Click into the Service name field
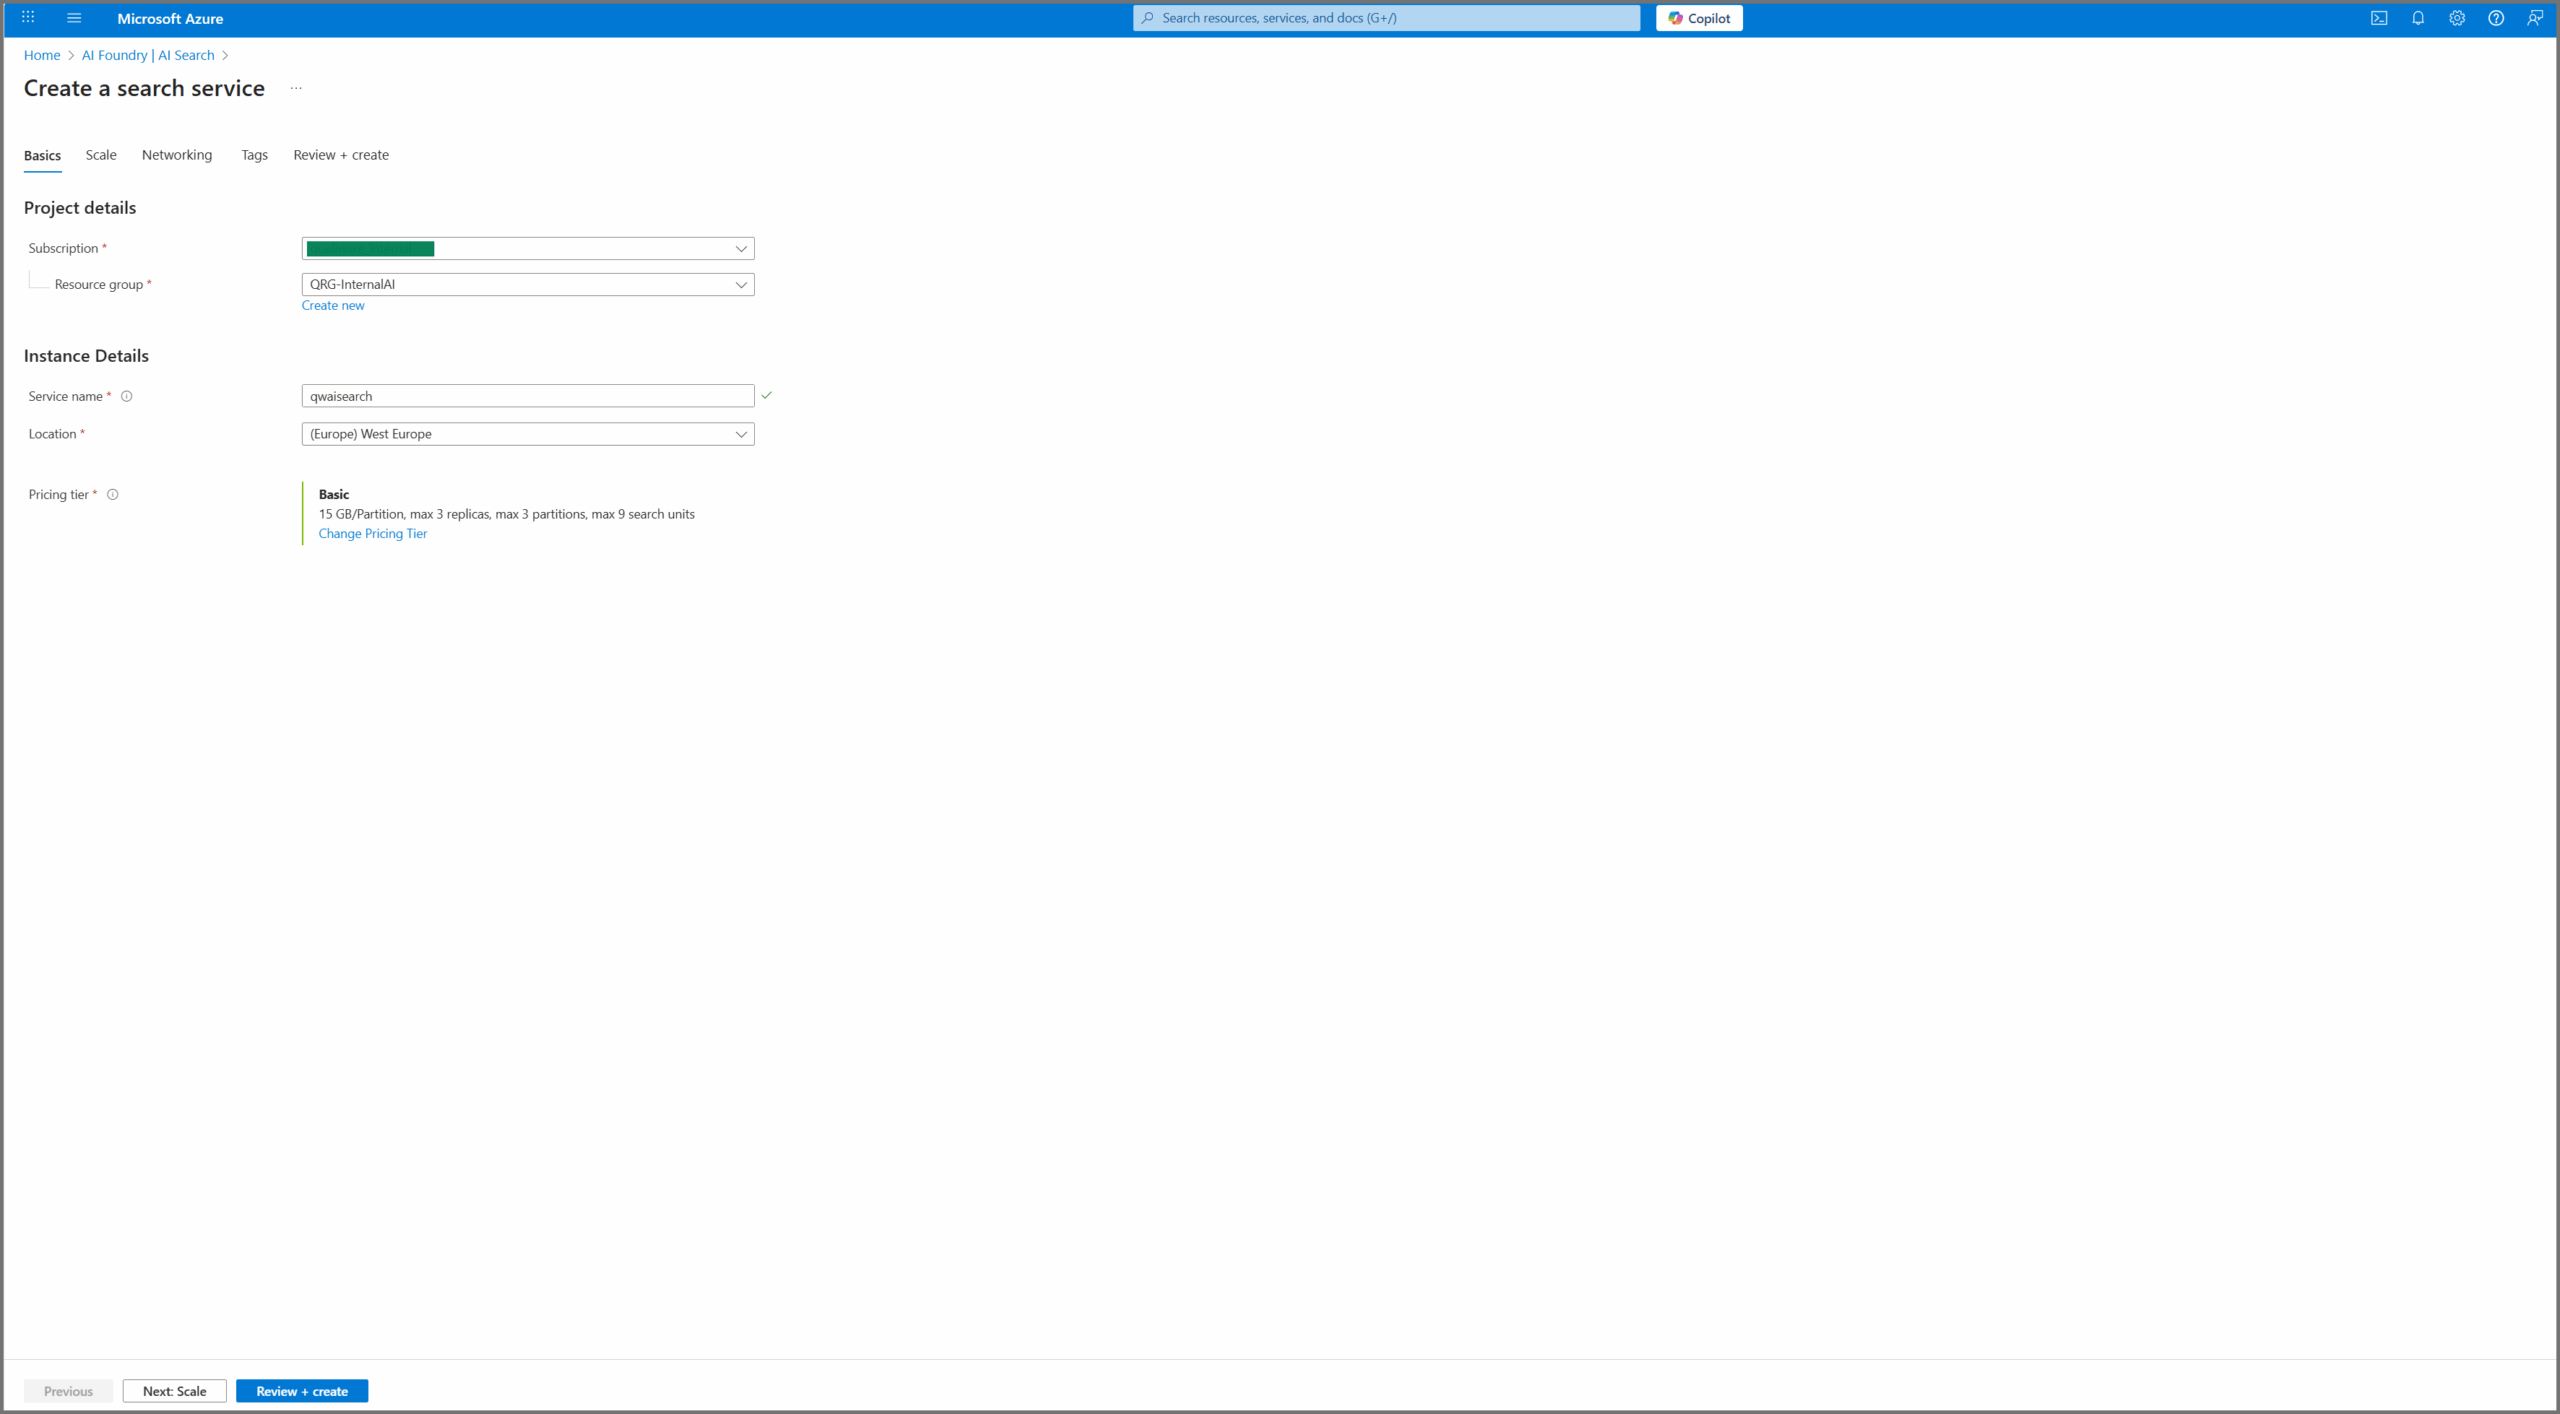 click(x=527, y=396)
